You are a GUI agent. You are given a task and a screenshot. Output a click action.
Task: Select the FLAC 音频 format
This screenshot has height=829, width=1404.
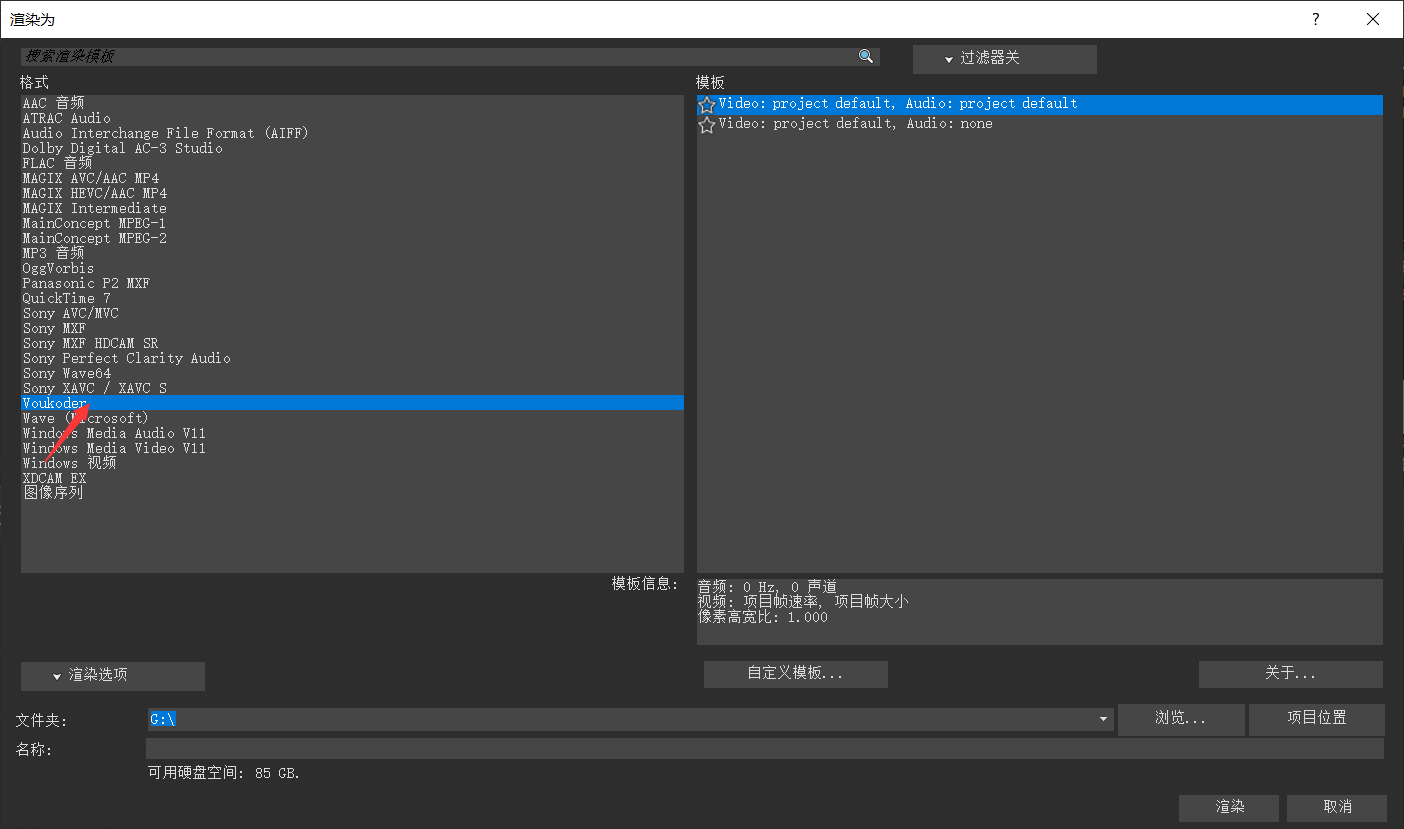[352, 163]
